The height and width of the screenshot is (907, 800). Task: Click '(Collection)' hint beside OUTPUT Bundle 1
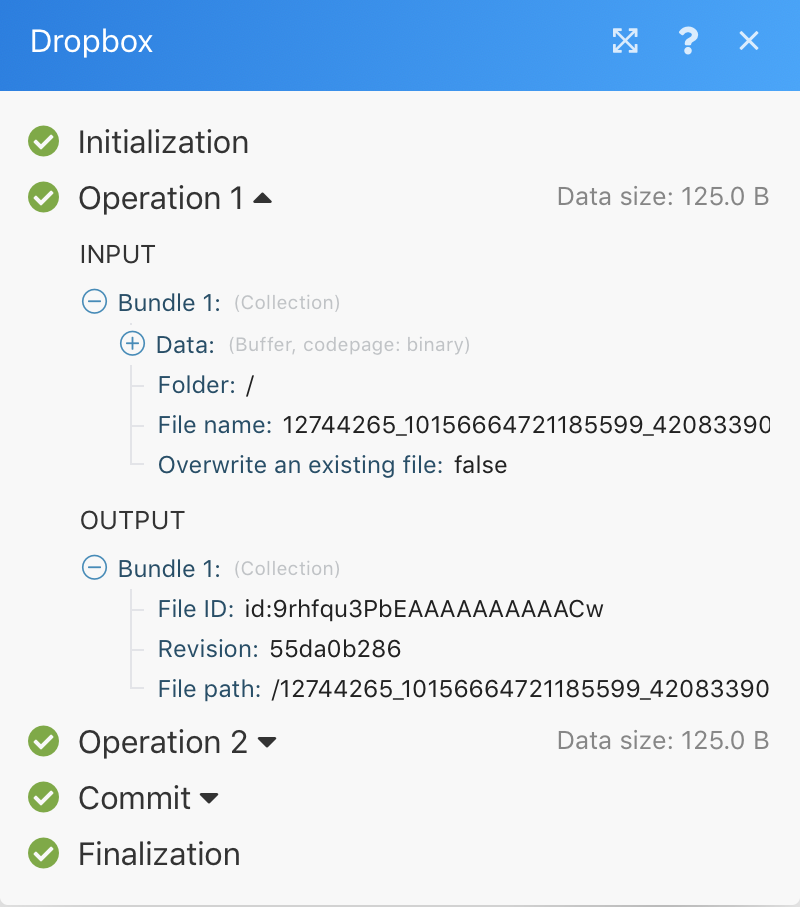[287, 569]
